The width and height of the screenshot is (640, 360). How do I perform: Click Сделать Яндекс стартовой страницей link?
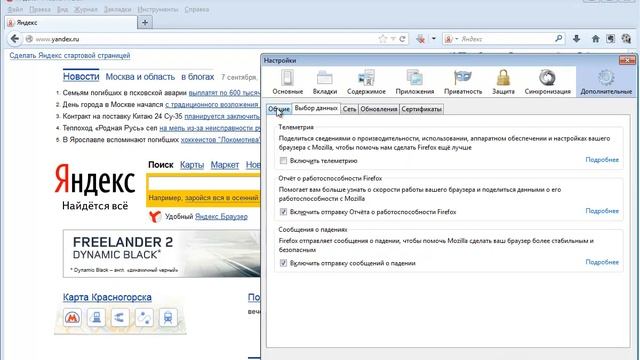[70, 56]
